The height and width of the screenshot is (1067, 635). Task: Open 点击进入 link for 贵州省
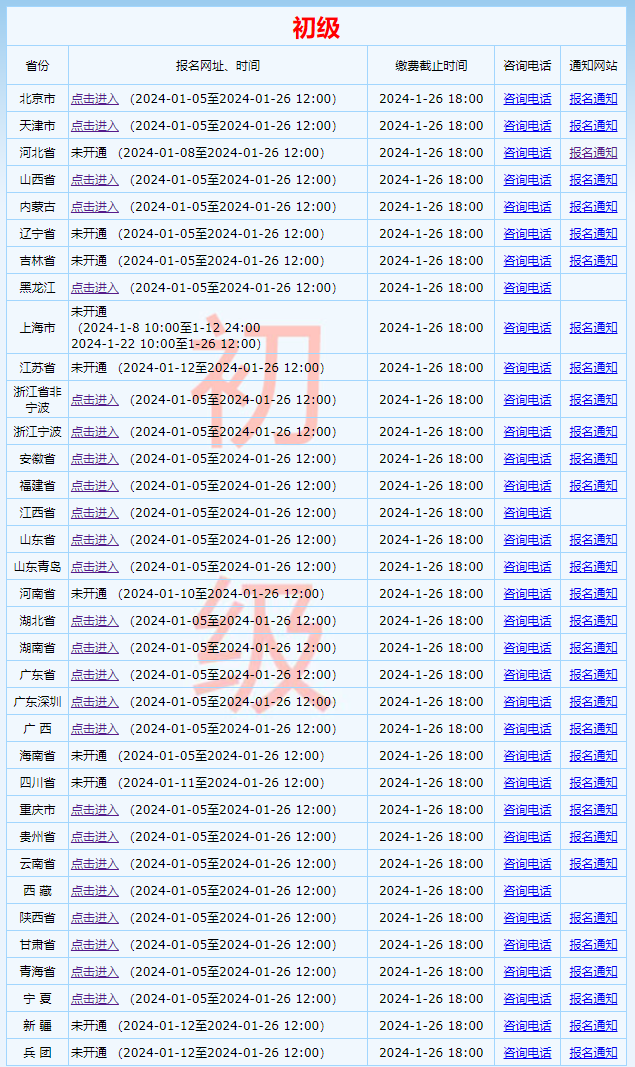[x=95, y=836]
